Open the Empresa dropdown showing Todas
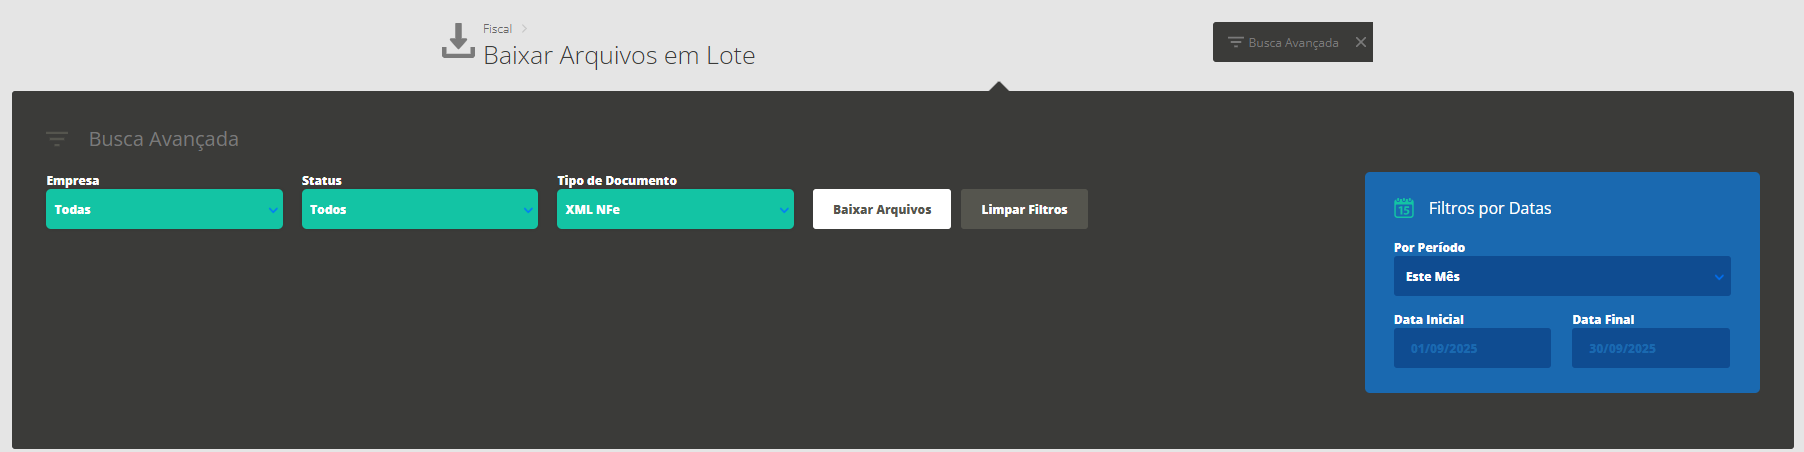 point(164,209)
